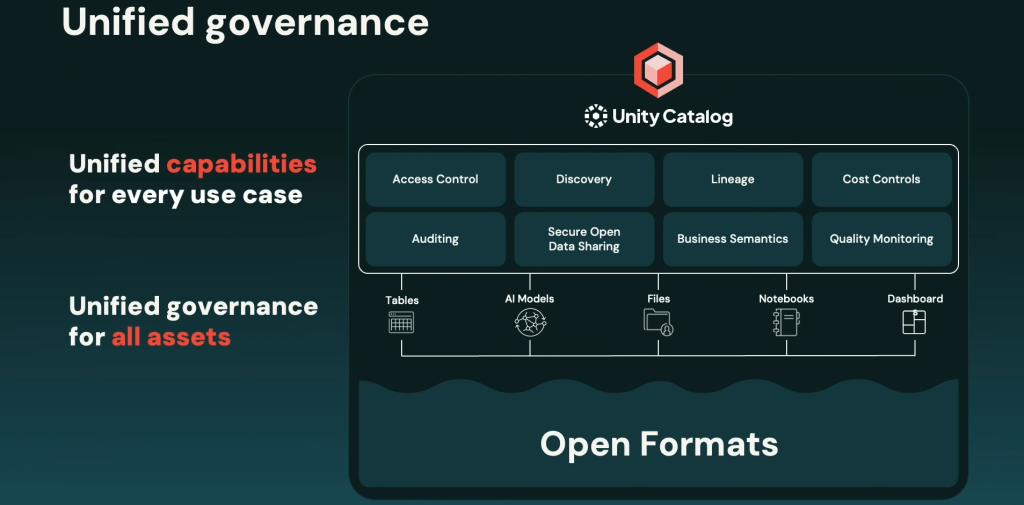Click the Secure Open Data Sharing tile

[x=584, y=238]
